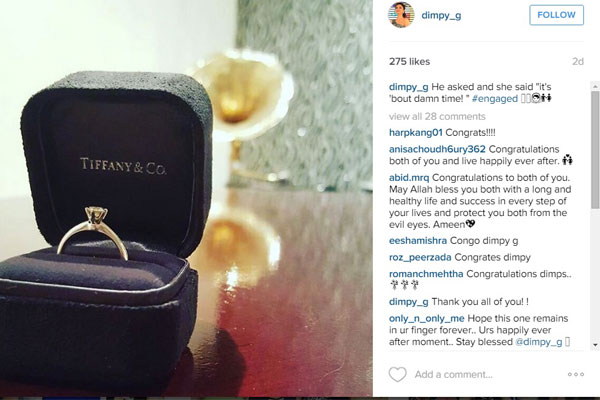Click the scrollbar up arrow
The height and width of the screenshot is (400, 600).
coord(595,87)
